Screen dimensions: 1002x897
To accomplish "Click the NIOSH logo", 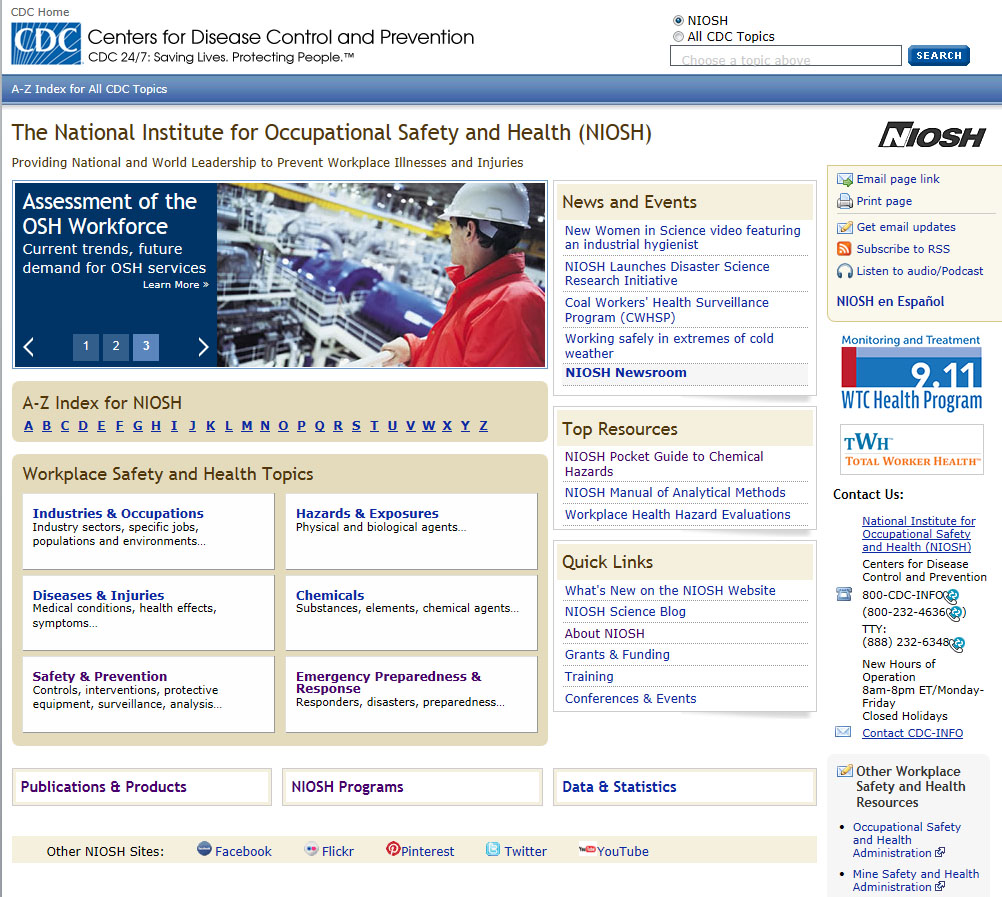I will tap(932, 135).
